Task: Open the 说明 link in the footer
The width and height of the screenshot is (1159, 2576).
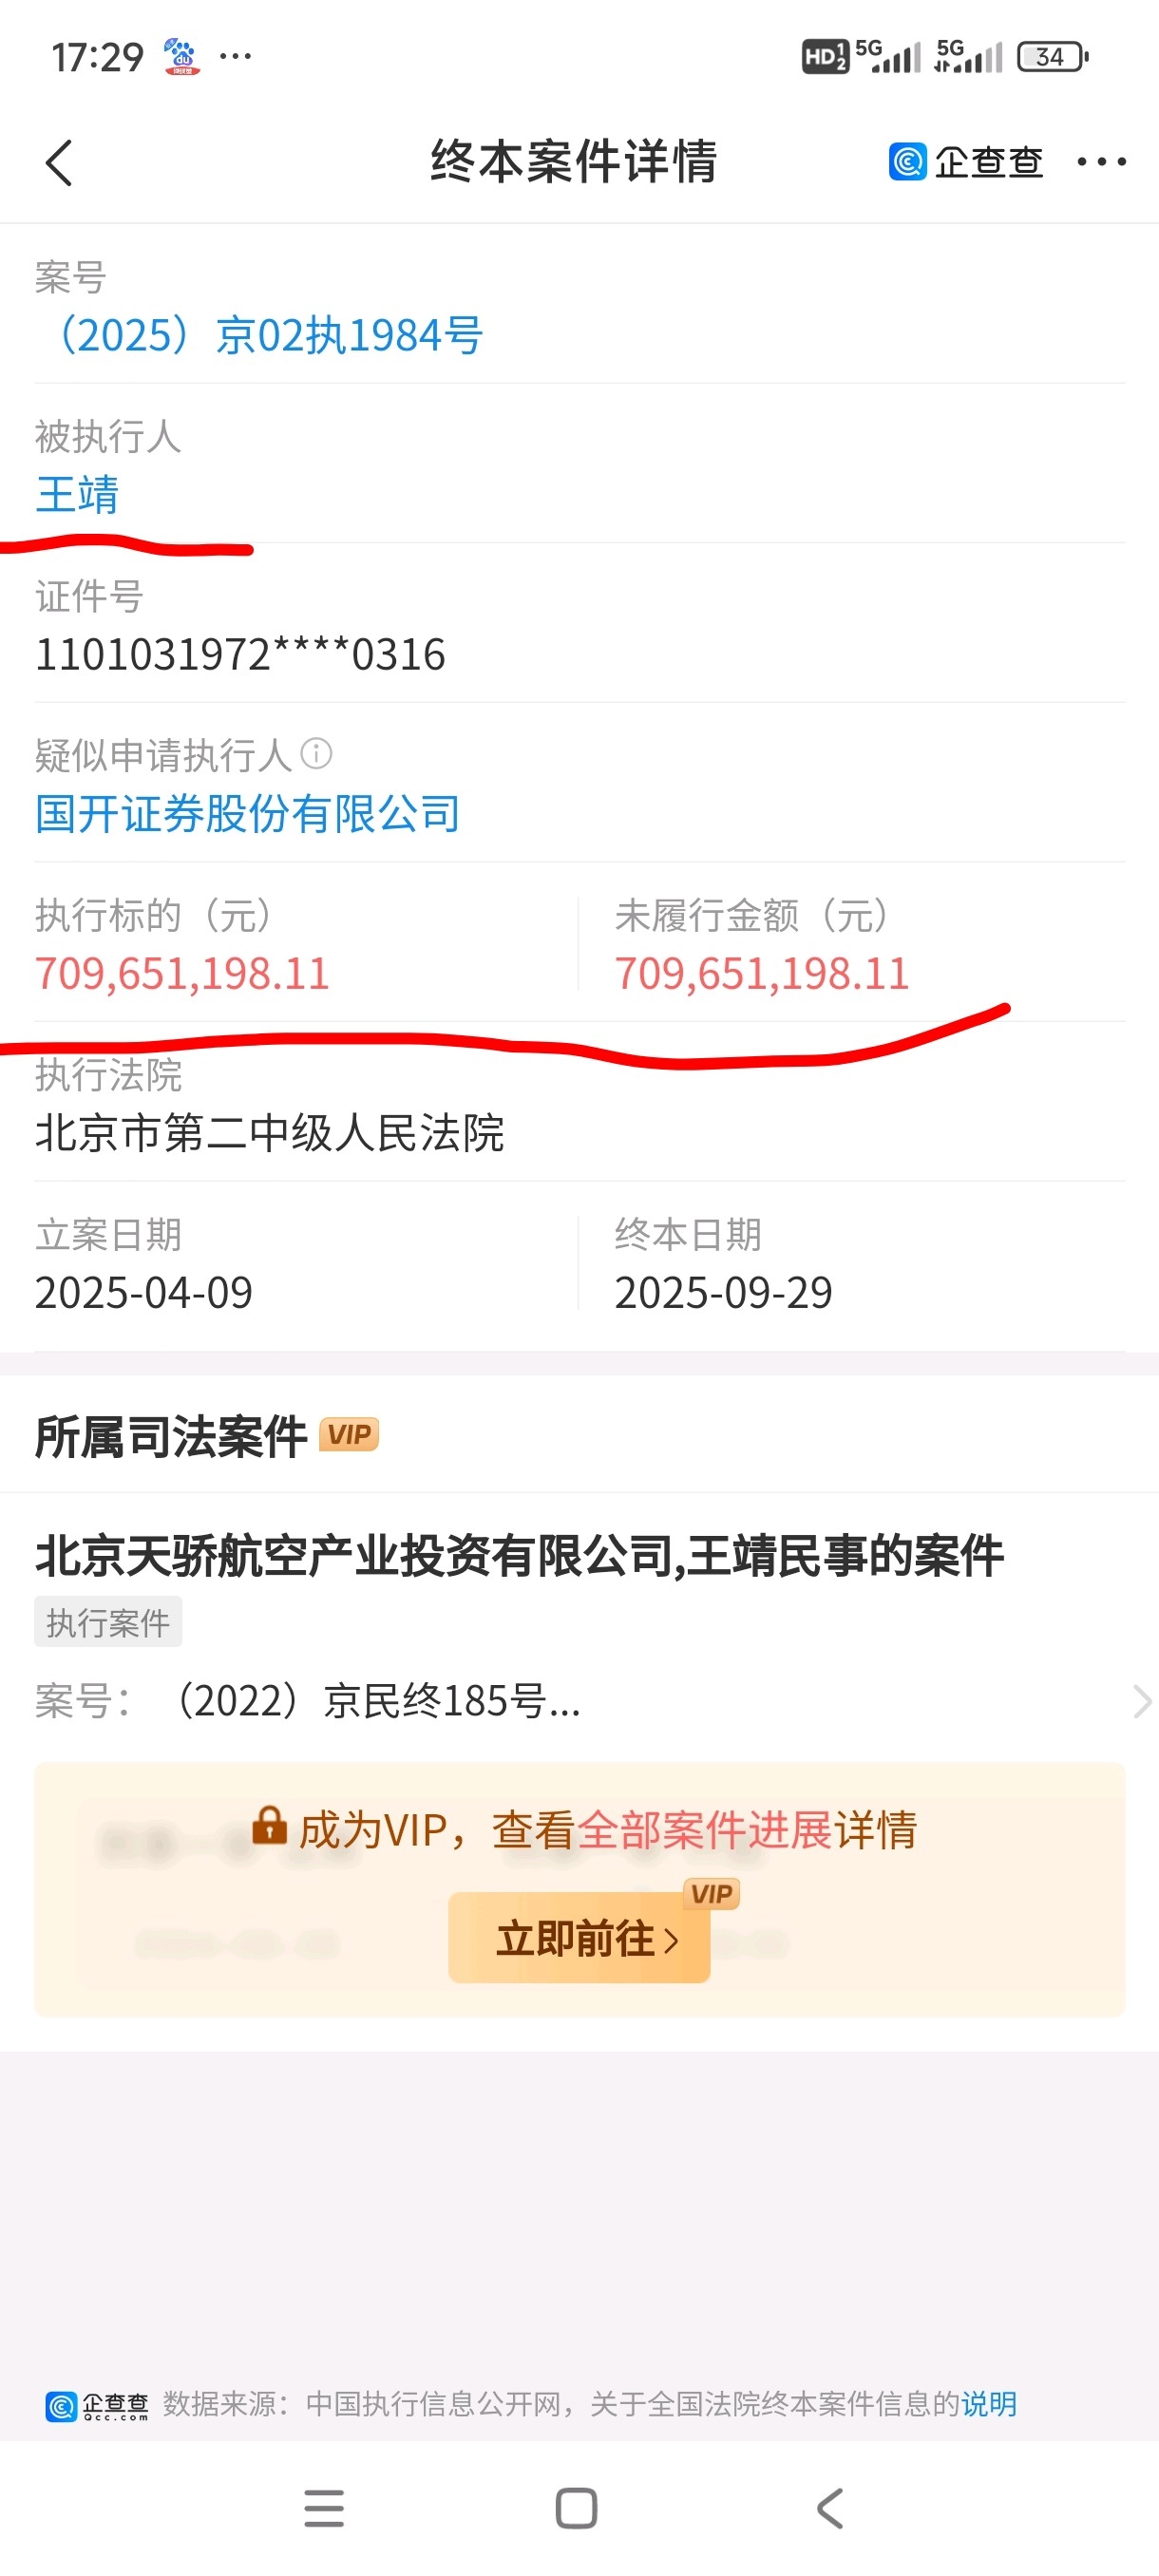Action: click(x=989, y=2404)
